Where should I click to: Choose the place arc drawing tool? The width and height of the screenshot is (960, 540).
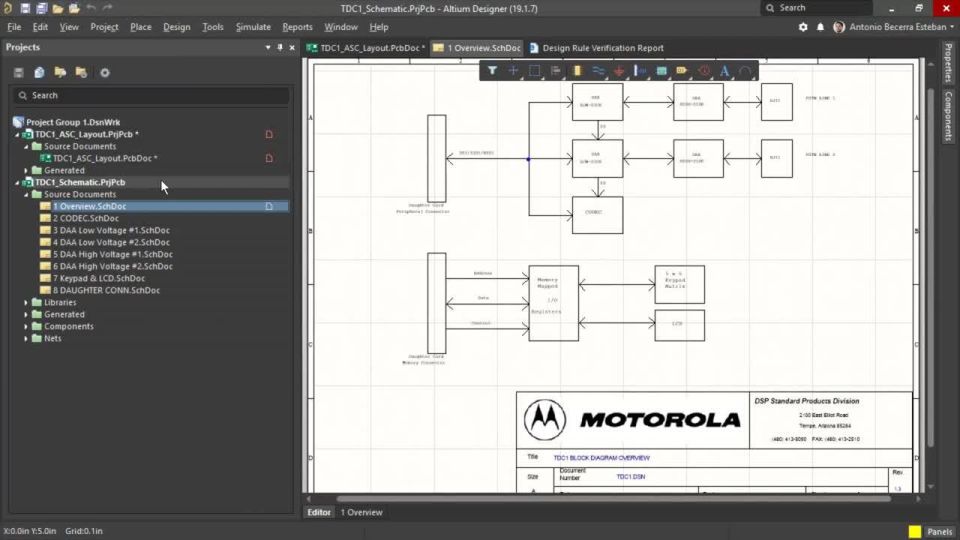point(745,71)
